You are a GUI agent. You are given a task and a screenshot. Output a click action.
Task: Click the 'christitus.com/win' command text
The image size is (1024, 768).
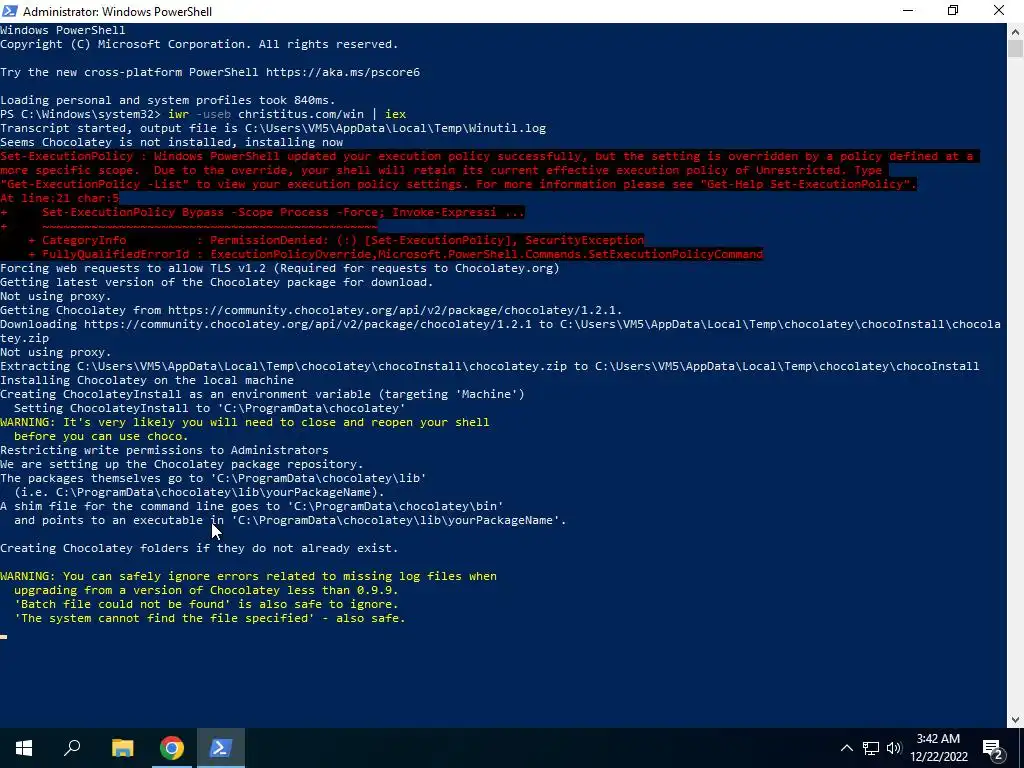tap(301, 114)
